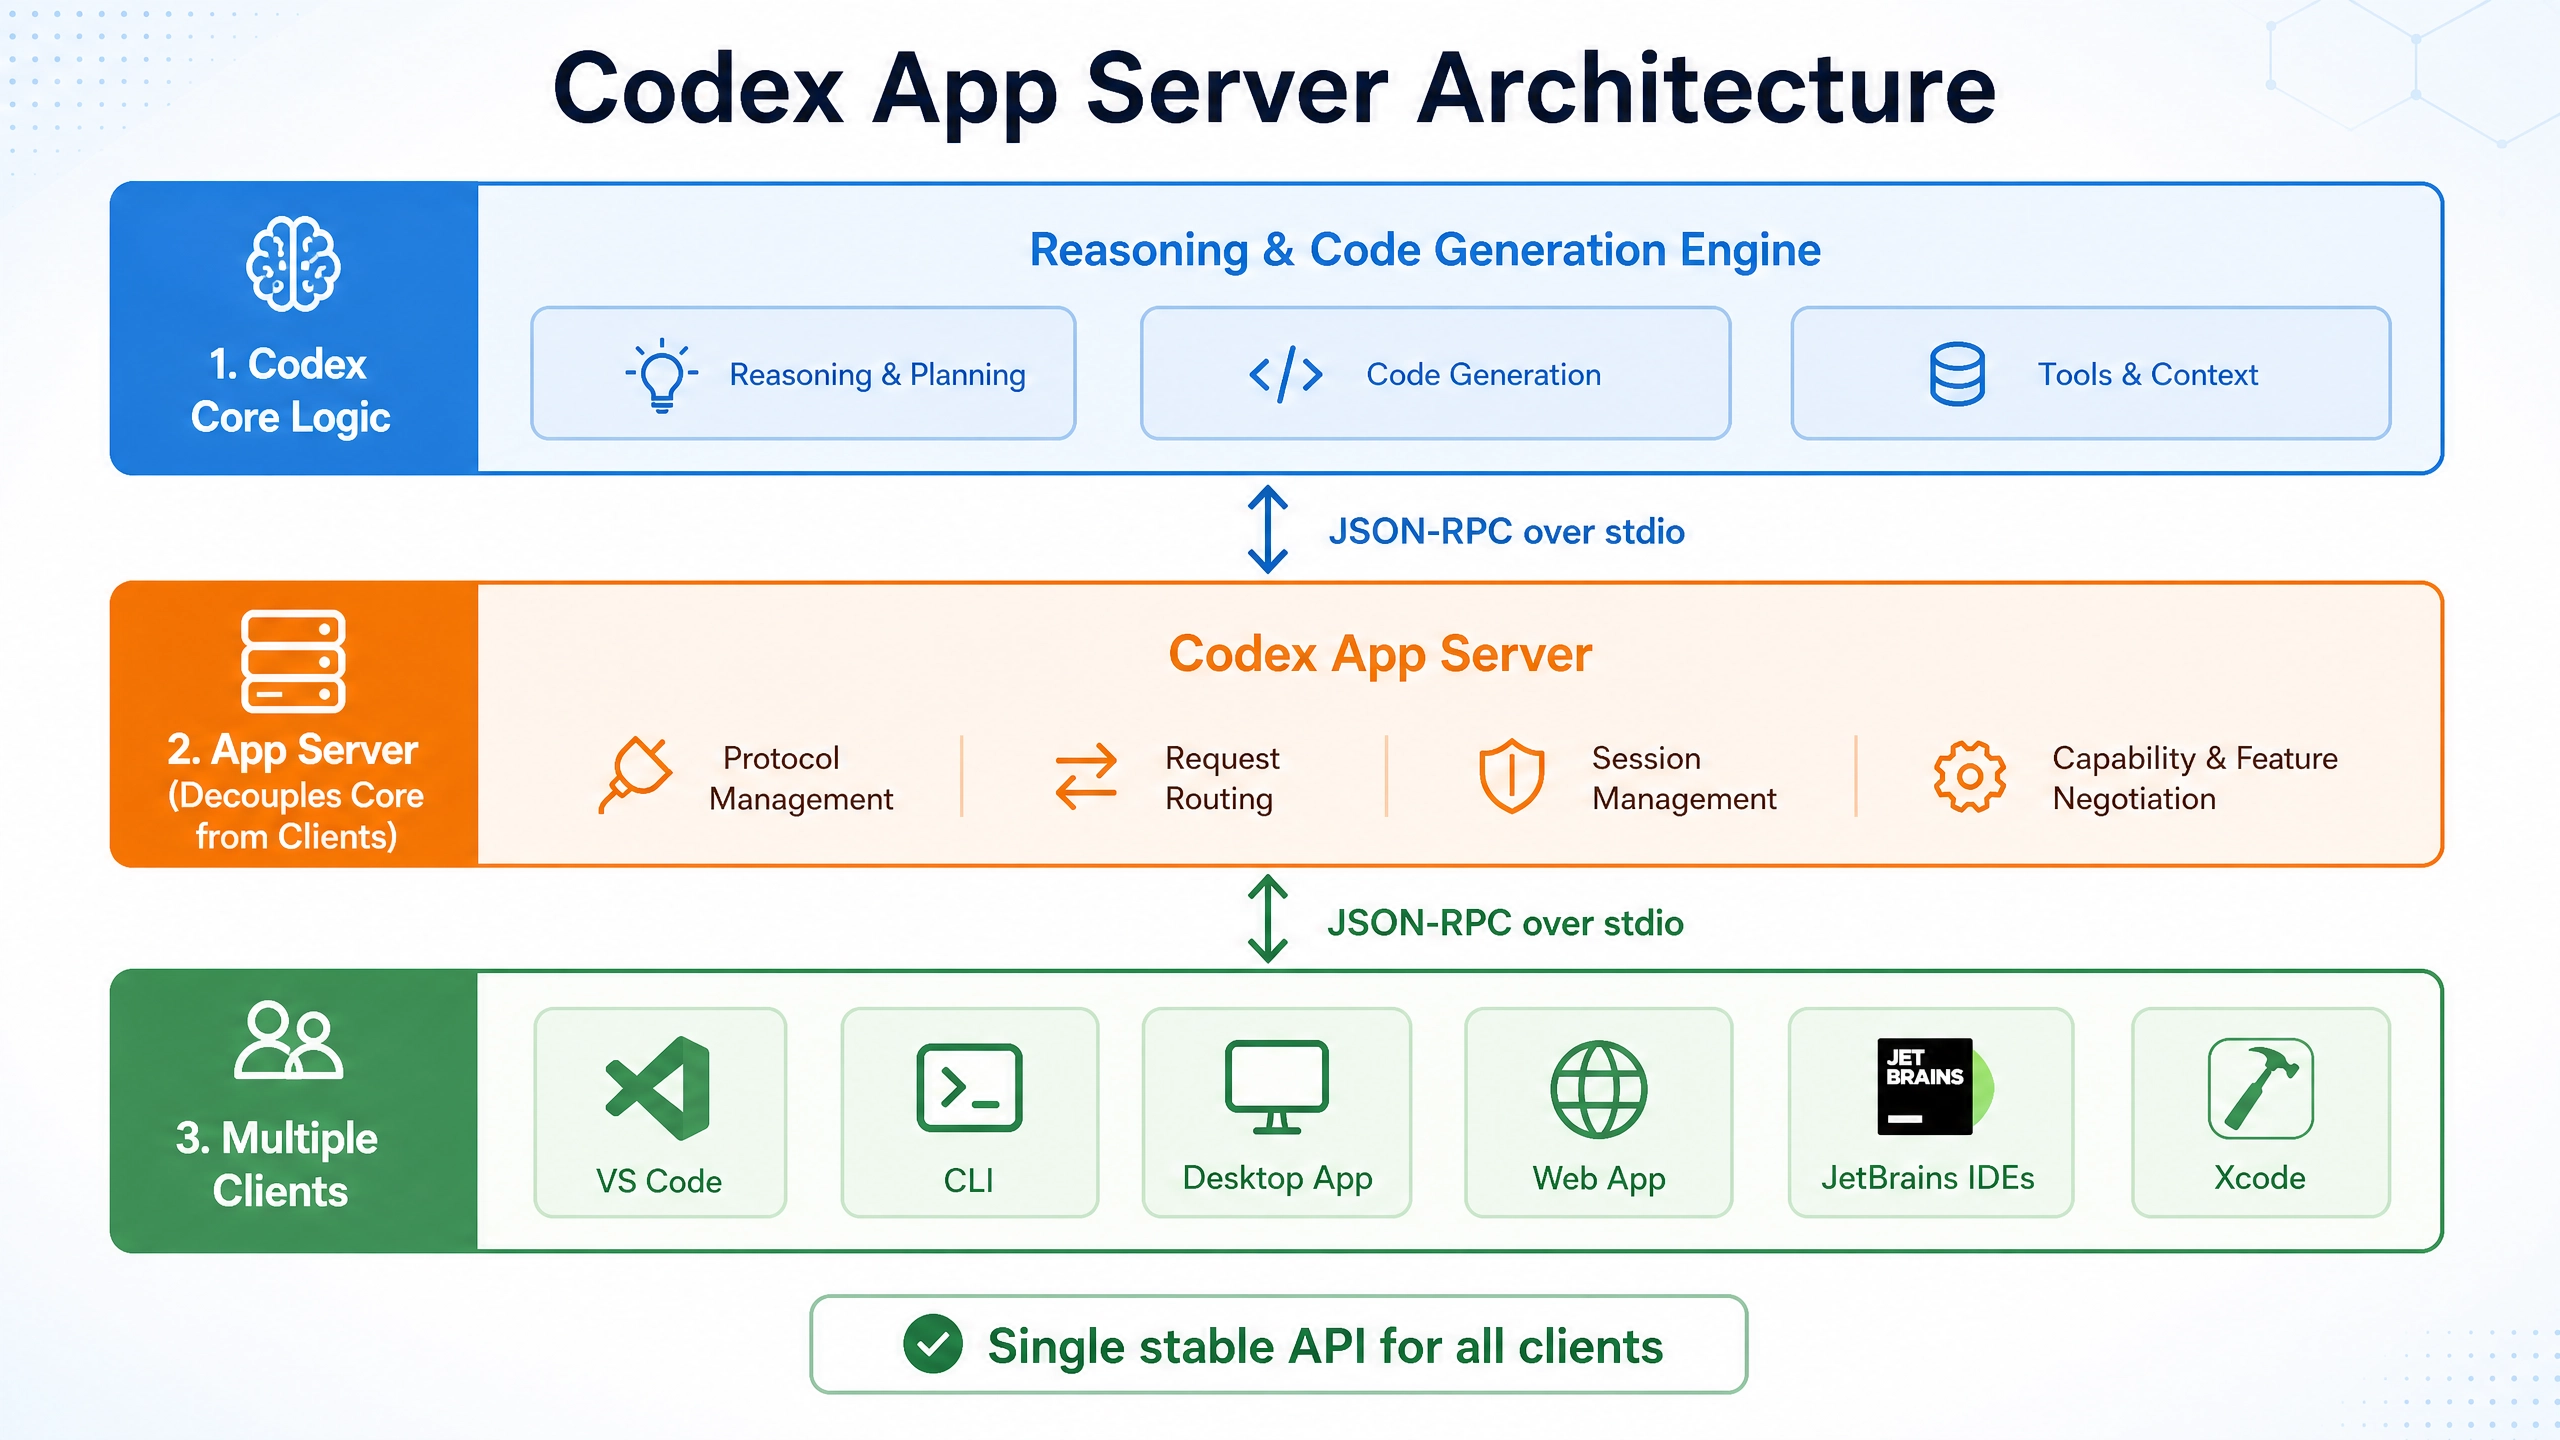Click the green JSON-RPC over stdio double arrow
This screenshot has width=2560, height=1440.
1267,919
